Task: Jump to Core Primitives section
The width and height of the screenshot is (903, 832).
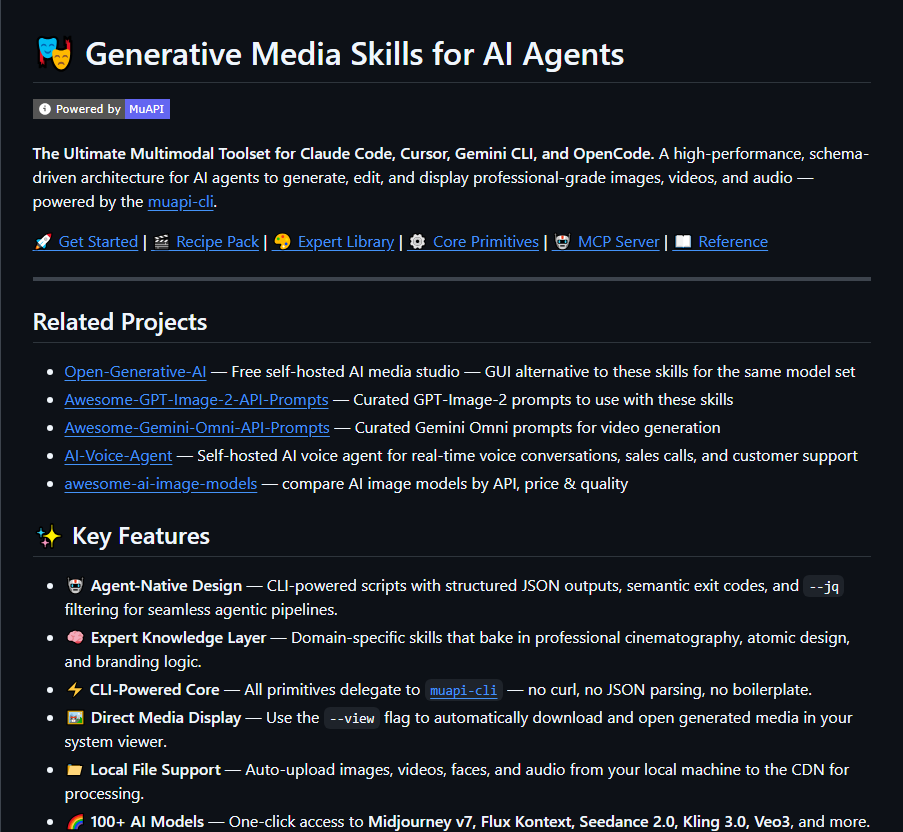Action: coord(486,242)
